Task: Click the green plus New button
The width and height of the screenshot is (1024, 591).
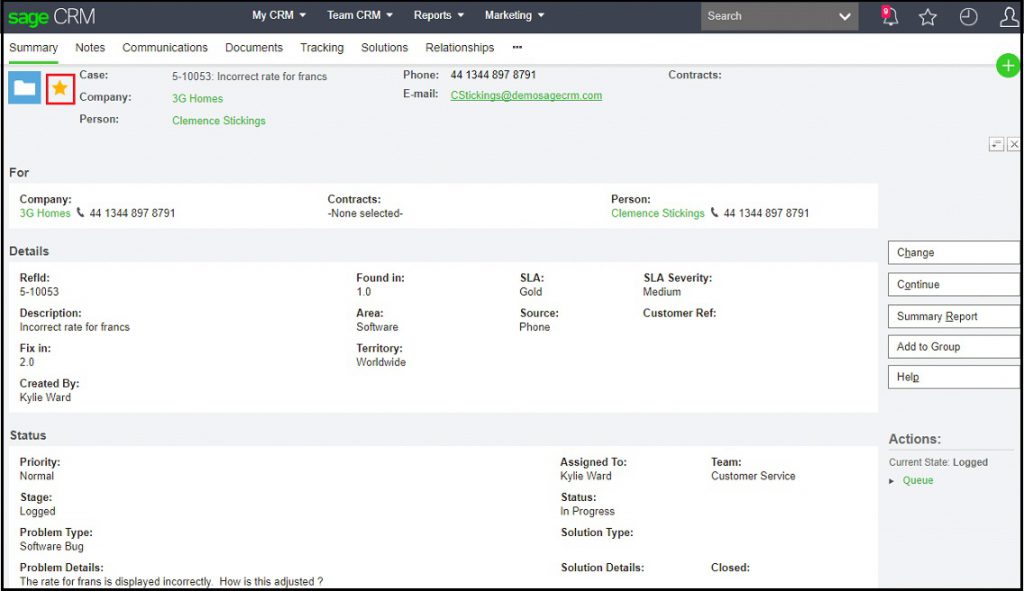Action: click(x=1008, y=66)
